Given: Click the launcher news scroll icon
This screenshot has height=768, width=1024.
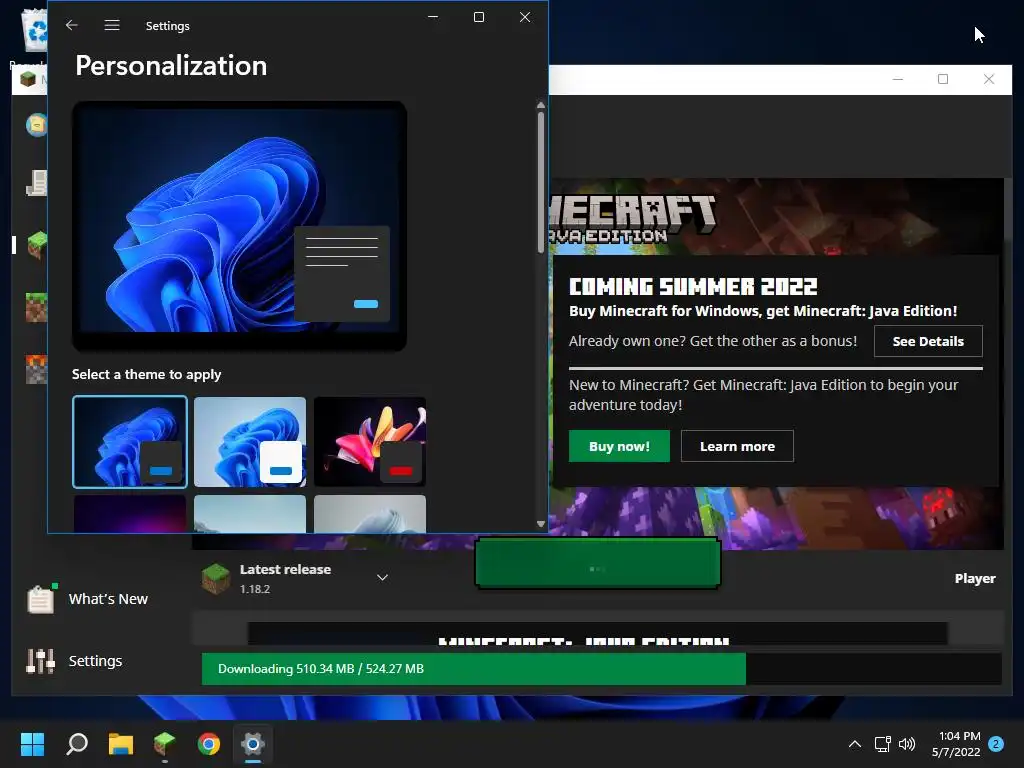Looking at the screenshot, I should (x=37, y=183).
